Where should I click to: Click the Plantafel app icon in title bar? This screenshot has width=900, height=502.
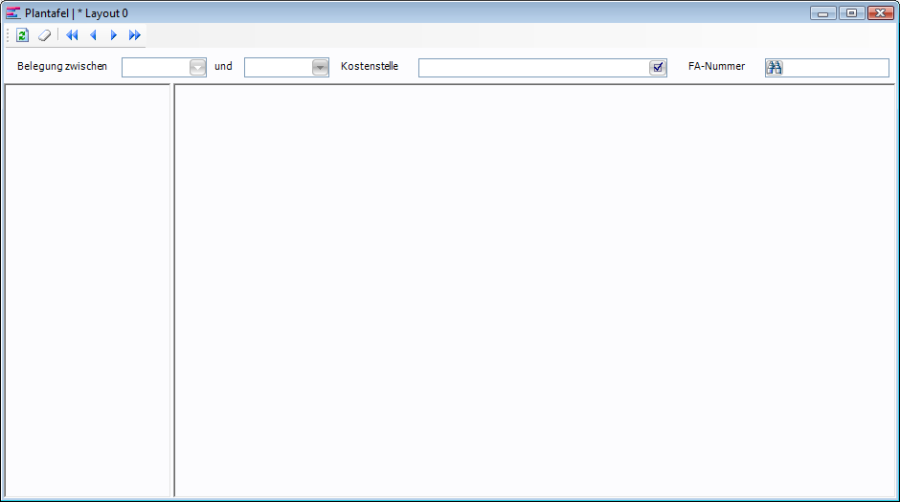(x=13, y=13)
